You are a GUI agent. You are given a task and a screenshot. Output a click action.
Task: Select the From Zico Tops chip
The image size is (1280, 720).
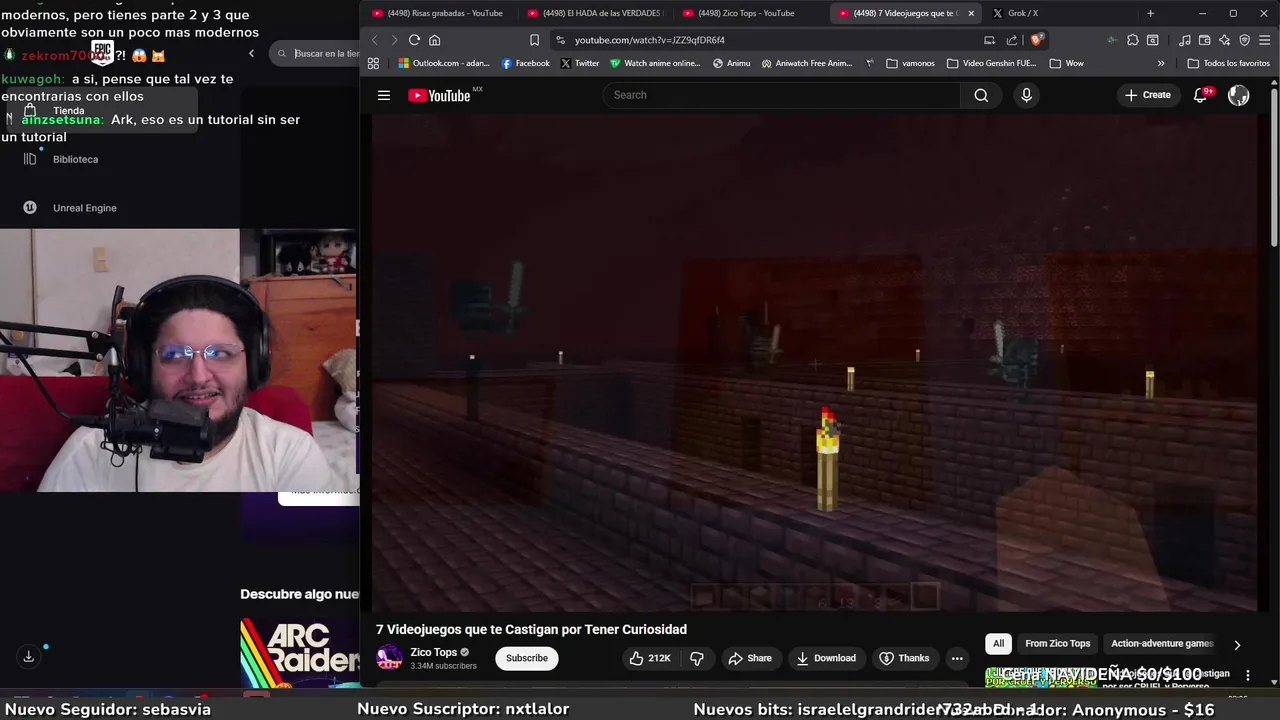click(1057, 644)
